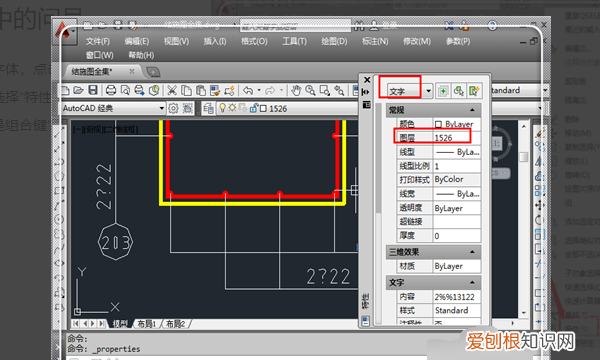Click the 线型比例 value field

[457, 166]
